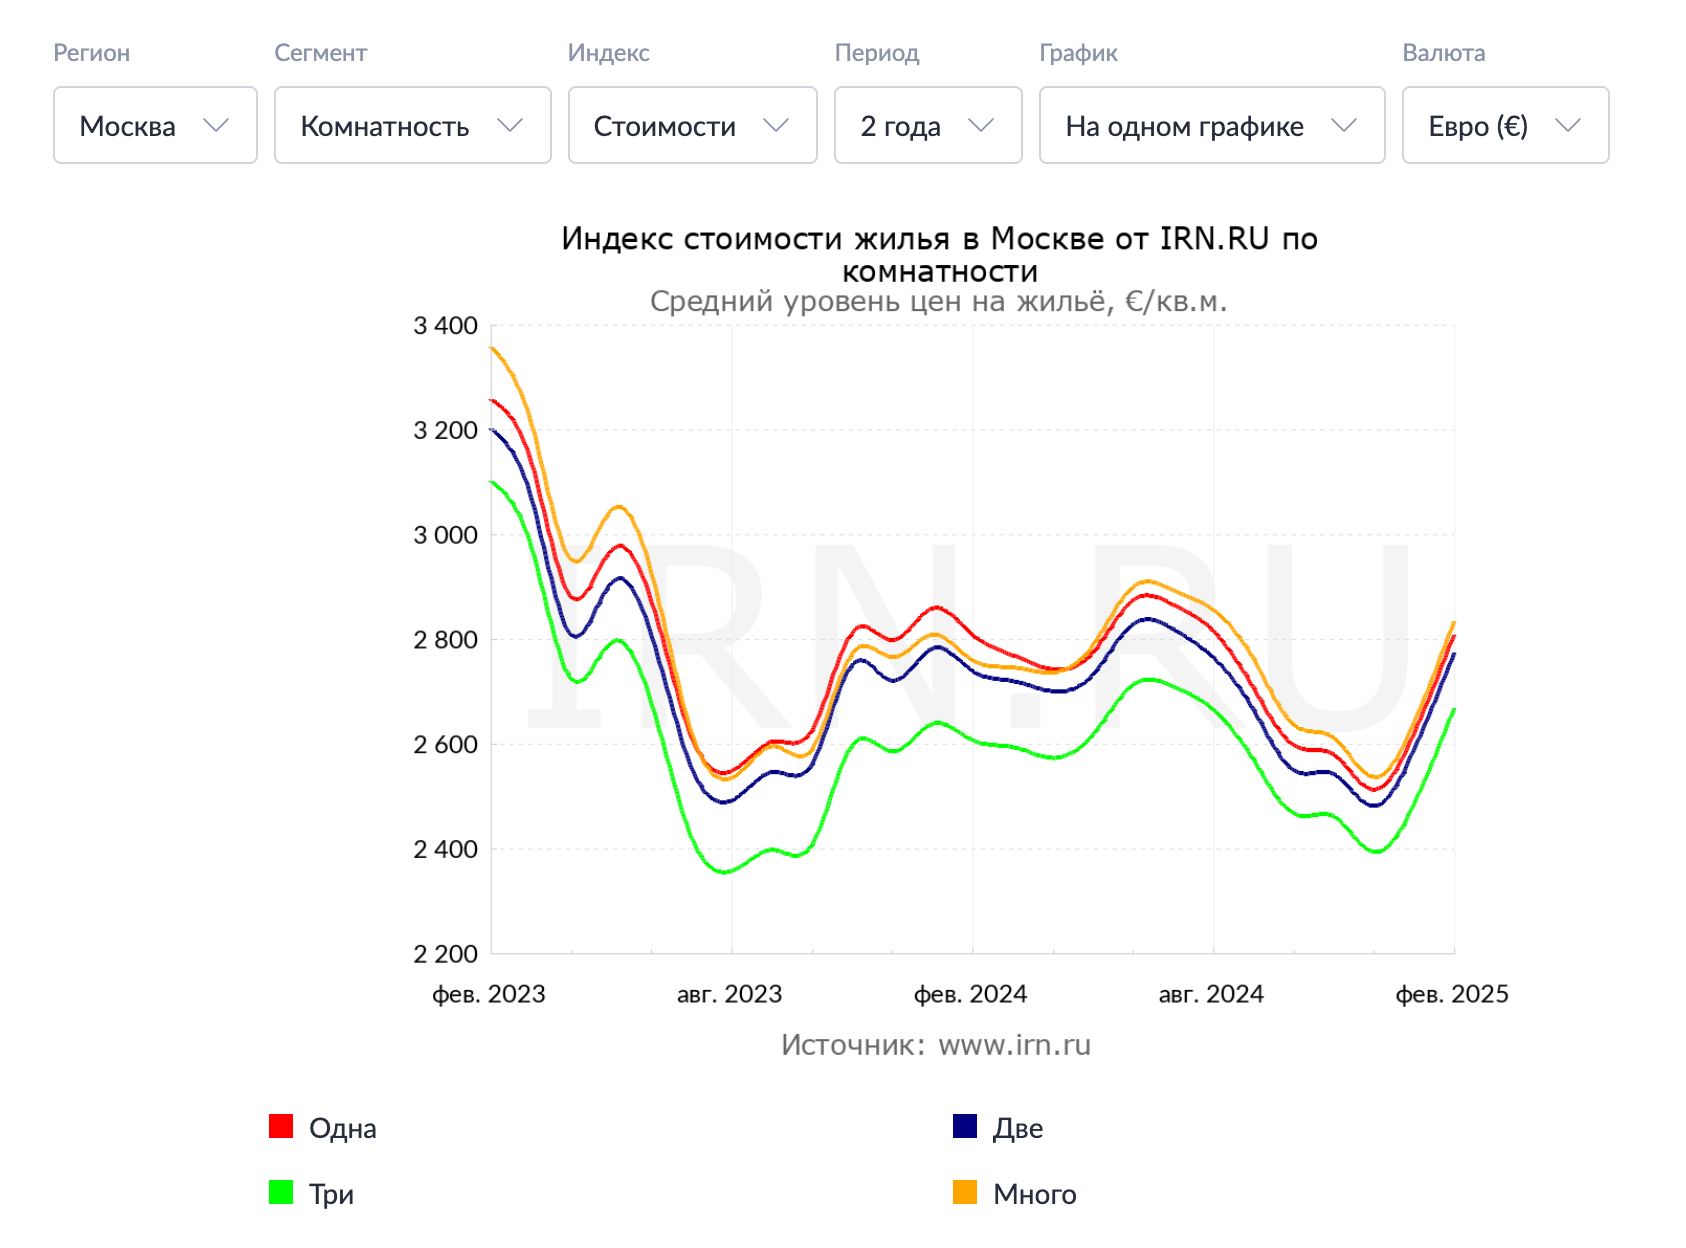Click the авг. 2024 axis label

[1211, 994]
